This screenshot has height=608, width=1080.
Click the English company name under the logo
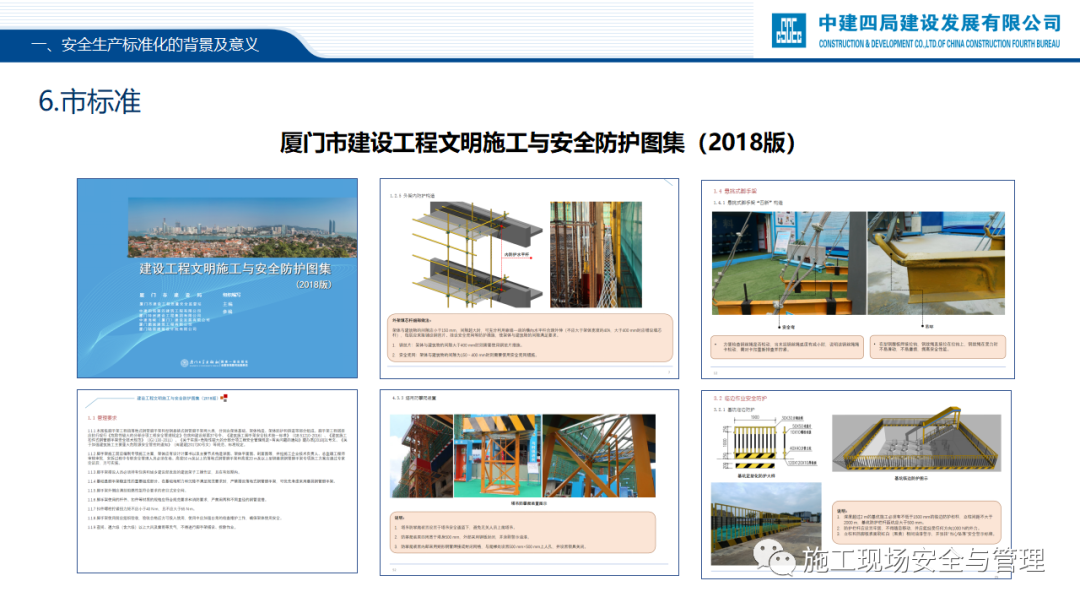click(939, 44)
